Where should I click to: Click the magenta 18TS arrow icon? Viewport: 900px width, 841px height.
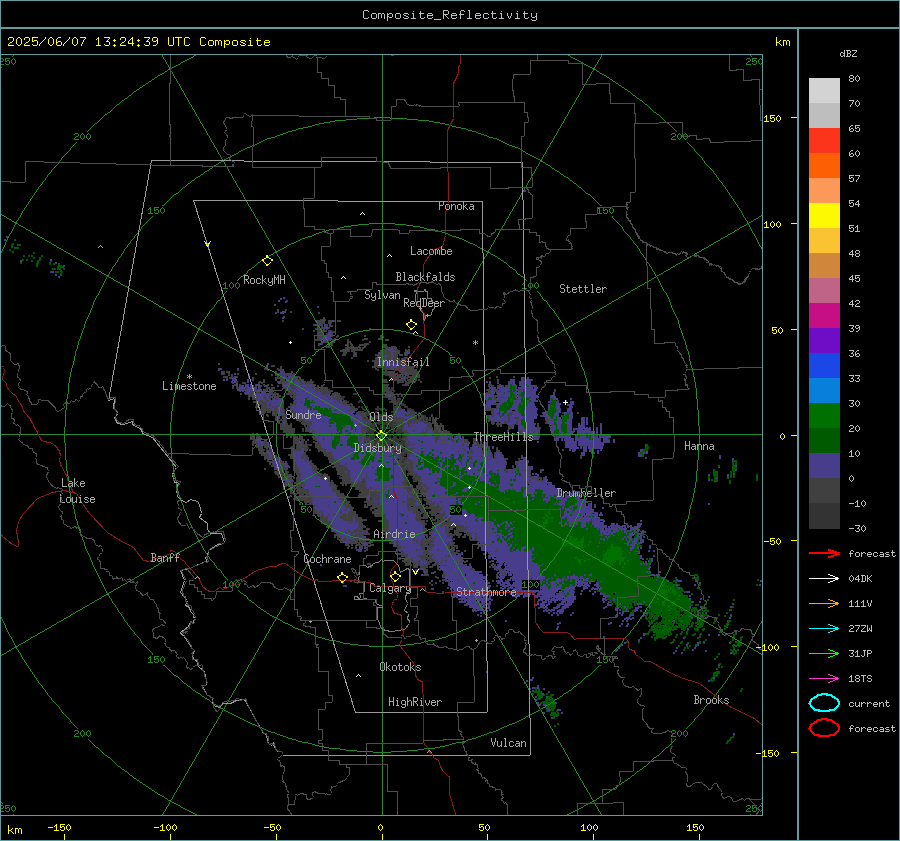click(824, 679)
